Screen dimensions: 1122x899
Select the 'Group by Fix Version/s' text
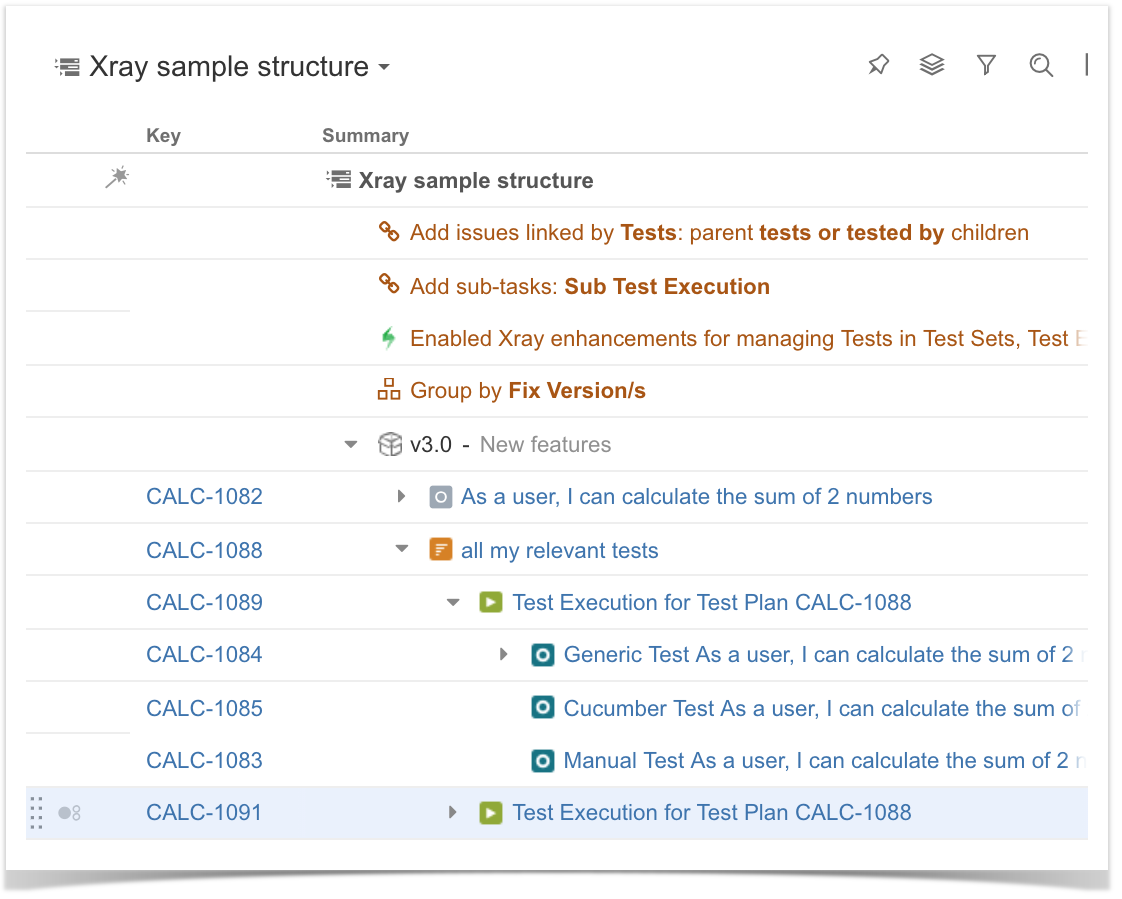[527, 390]
